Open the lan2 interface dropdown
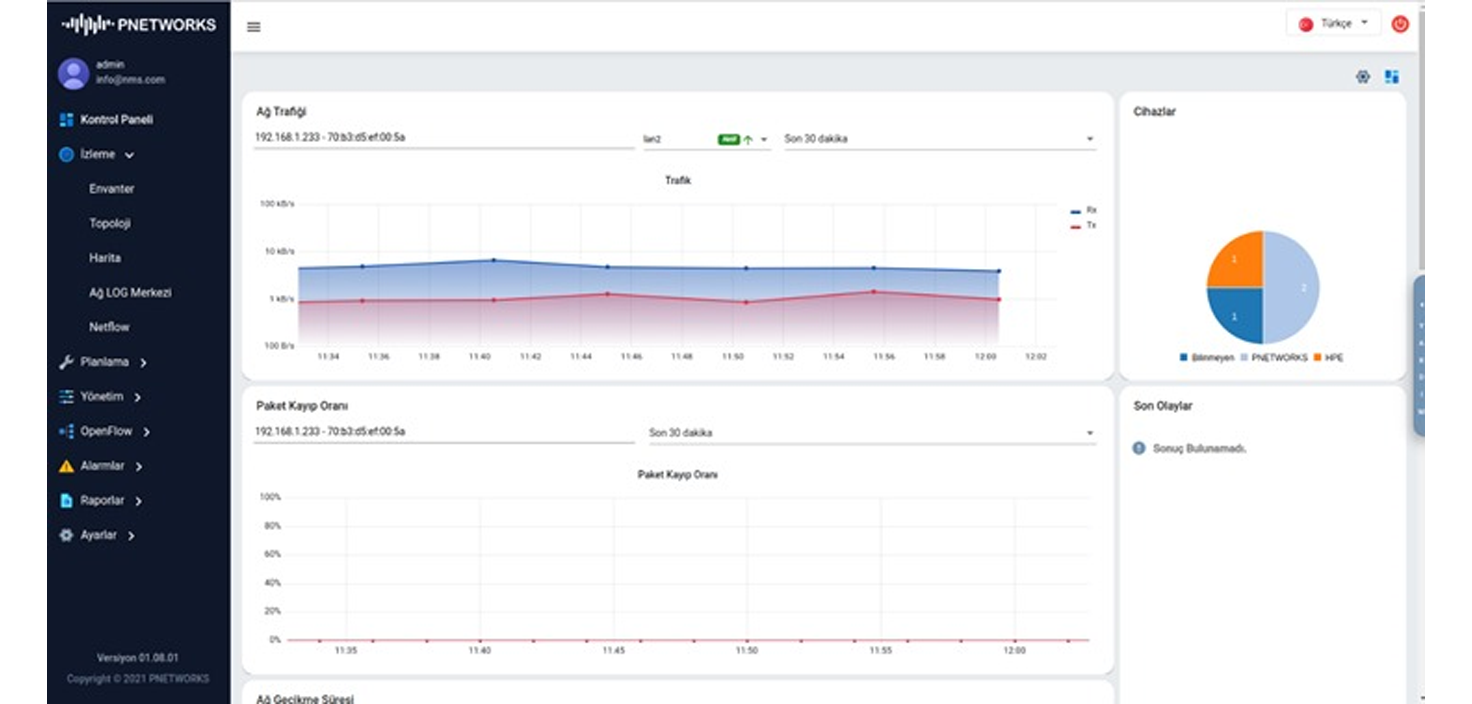 coord(706,139)
